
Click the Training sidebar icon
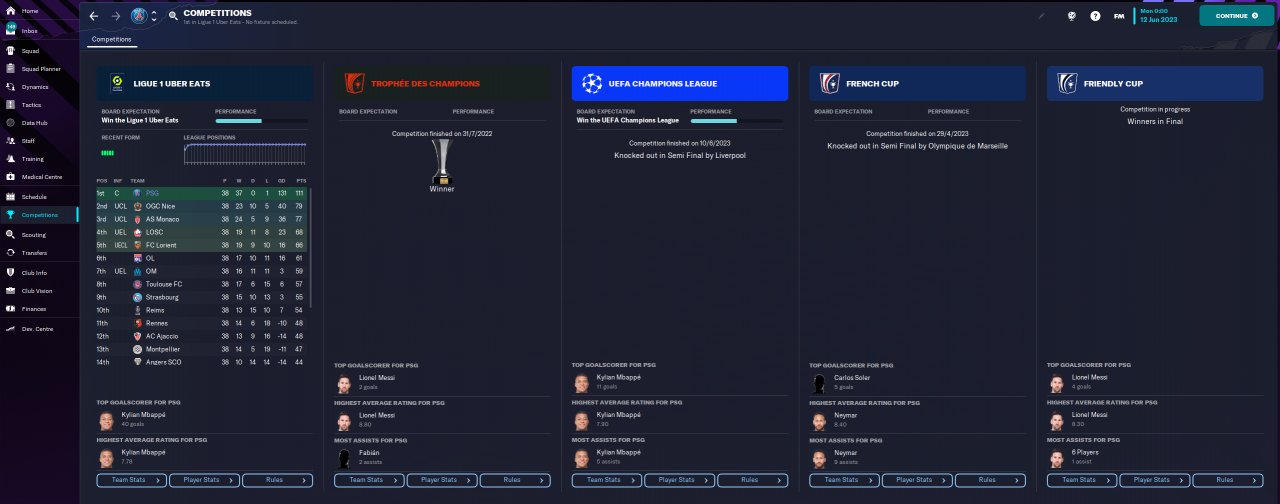click(x=11, y=159)
